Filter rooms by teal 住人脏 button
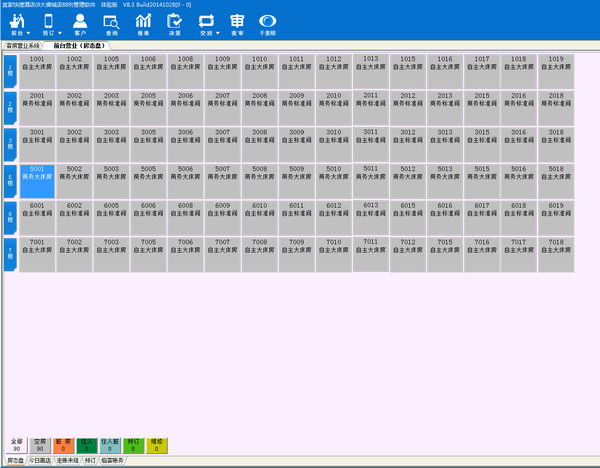 [x=110, y=445]
